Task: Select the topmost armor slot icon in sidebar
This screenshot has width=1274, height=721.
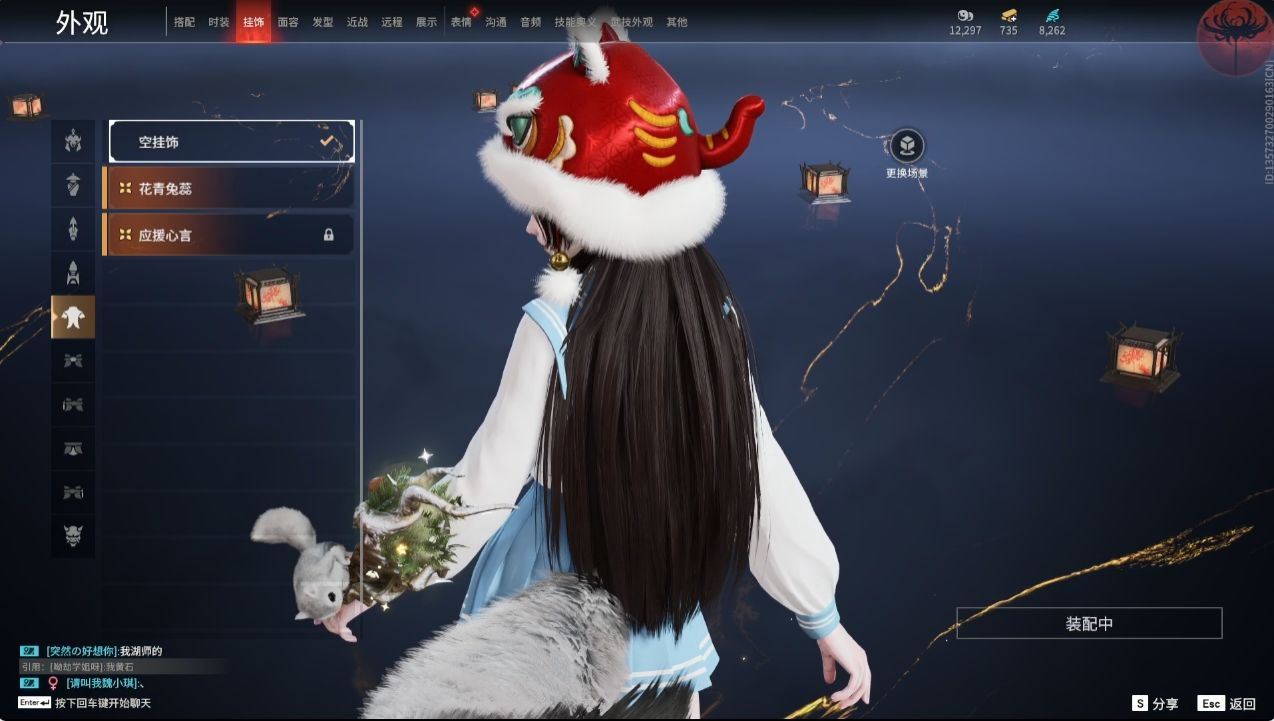Action: (71, 141)
